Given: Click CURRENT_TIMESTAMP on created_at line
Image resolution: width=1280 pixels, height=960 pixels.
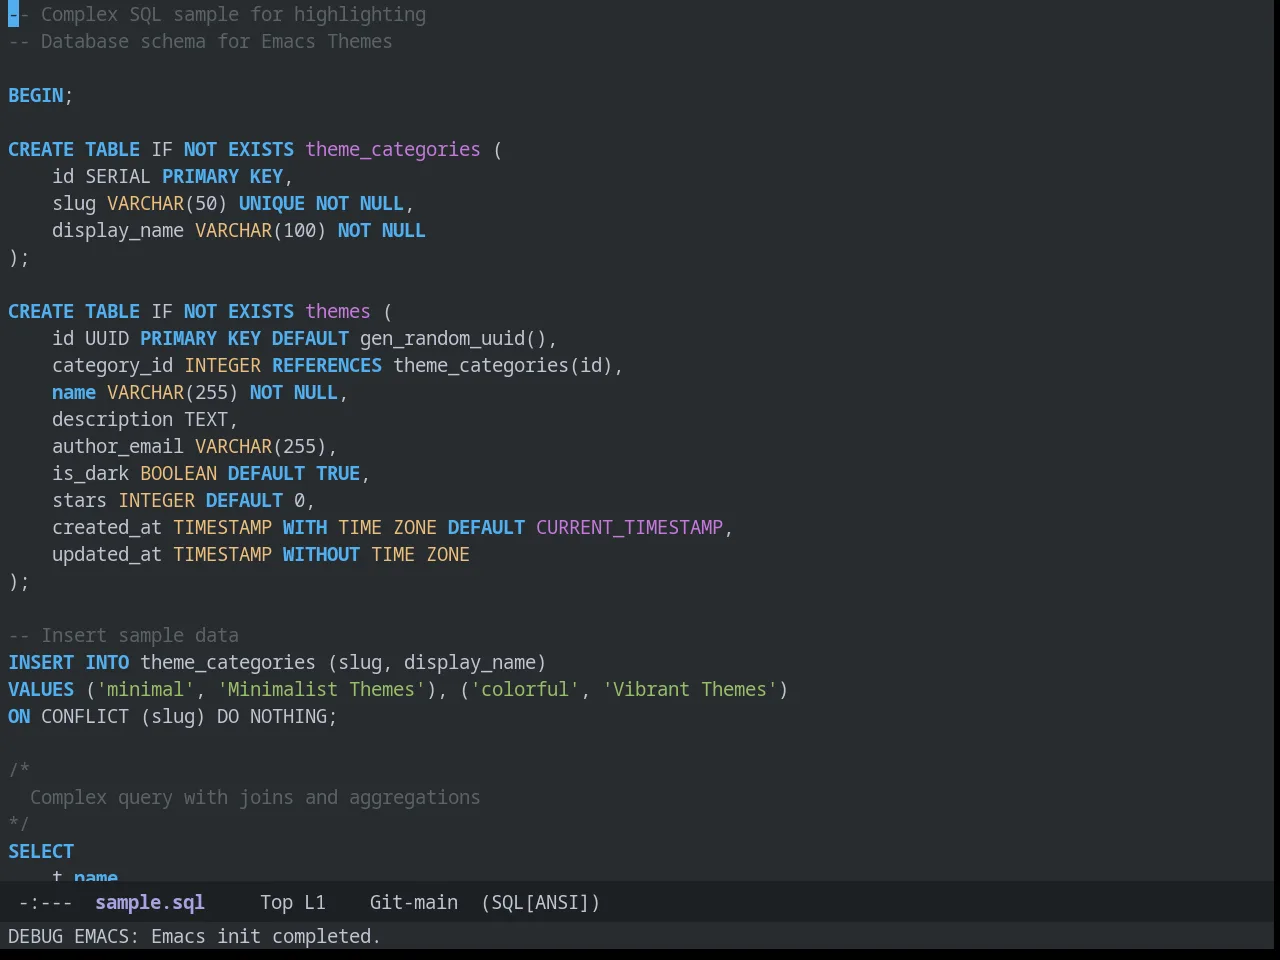Looking at the screenshot, I should [629, 527].
